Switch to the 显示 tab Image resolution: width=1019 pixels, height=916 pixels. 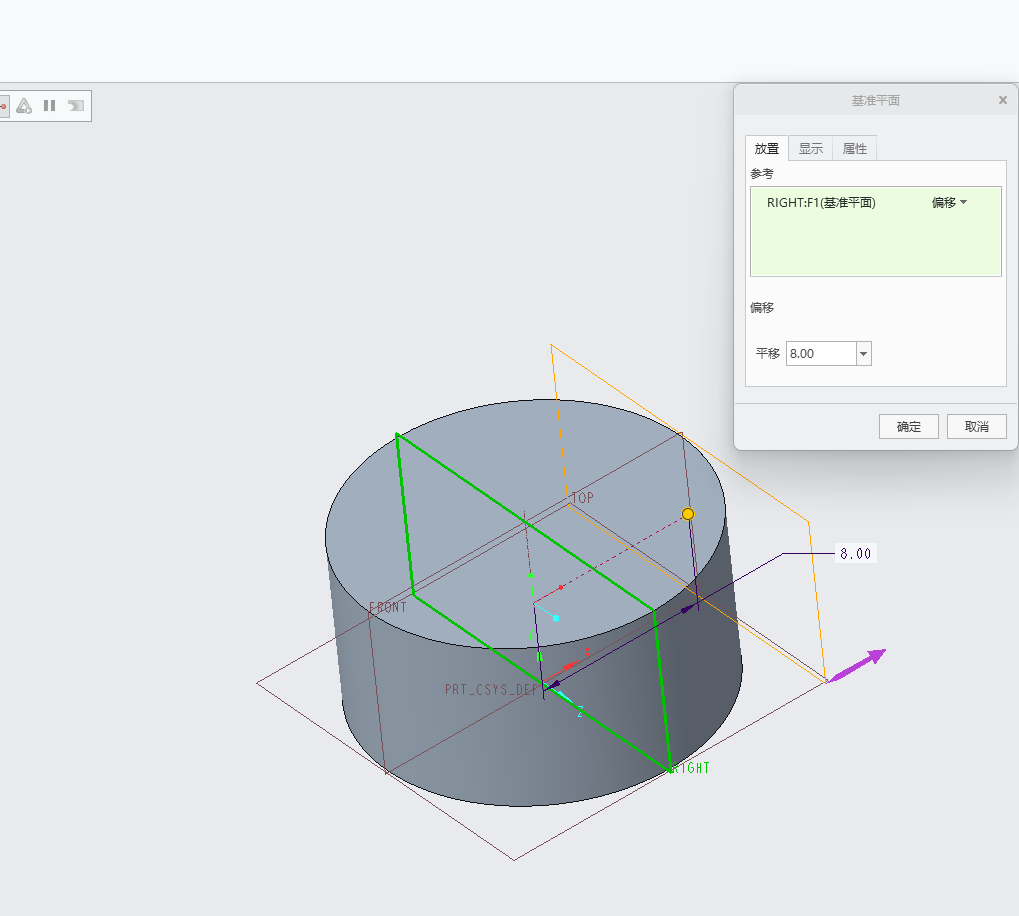point(810,149)
